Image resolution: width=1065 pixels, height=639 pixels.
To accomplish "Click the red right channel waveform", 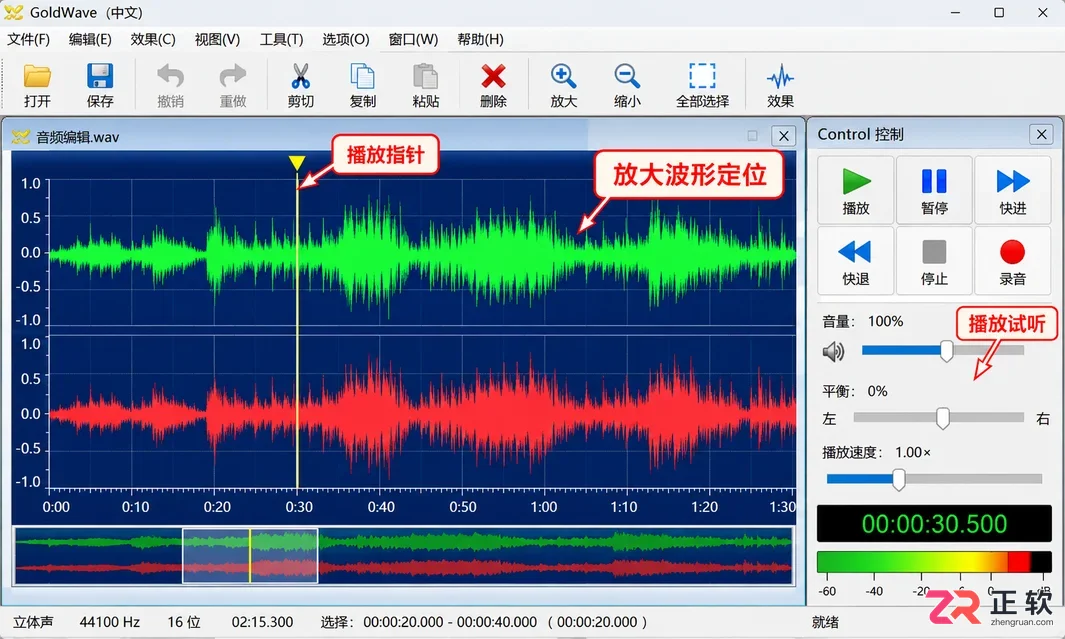I will tap(422, 414).
